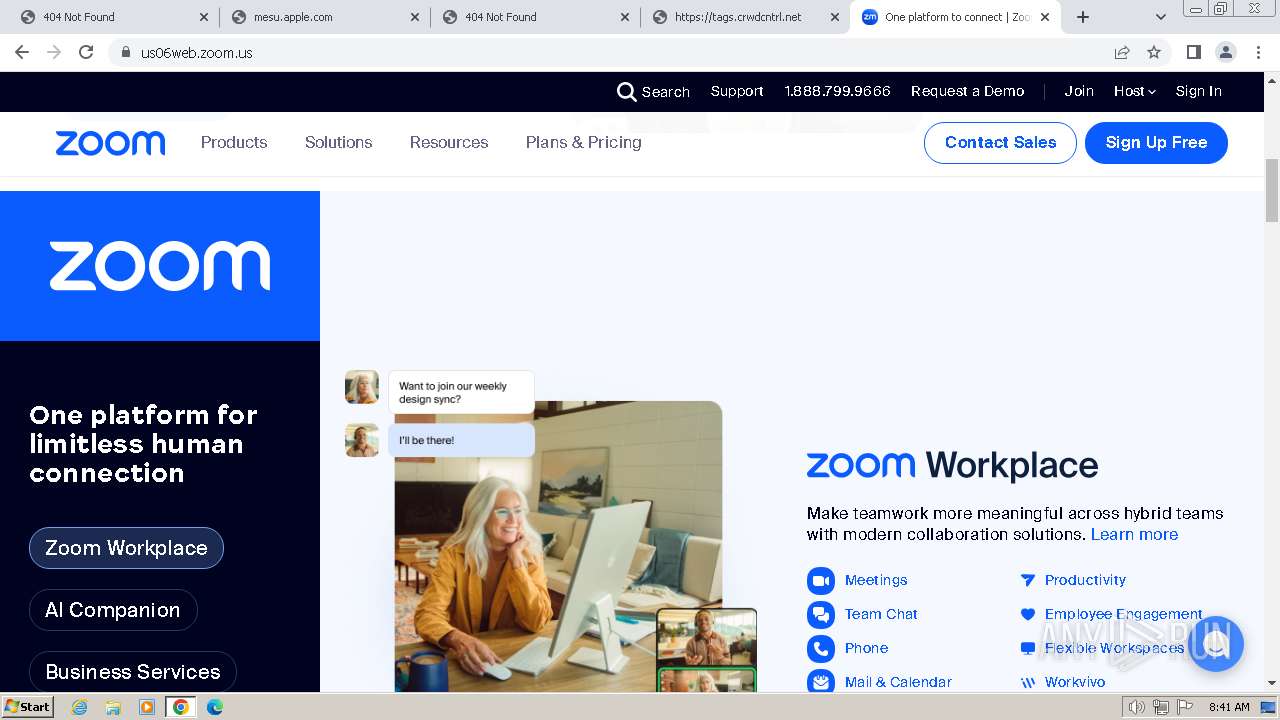Select the Zoom Workplace pill

click(x=126, y=548)
